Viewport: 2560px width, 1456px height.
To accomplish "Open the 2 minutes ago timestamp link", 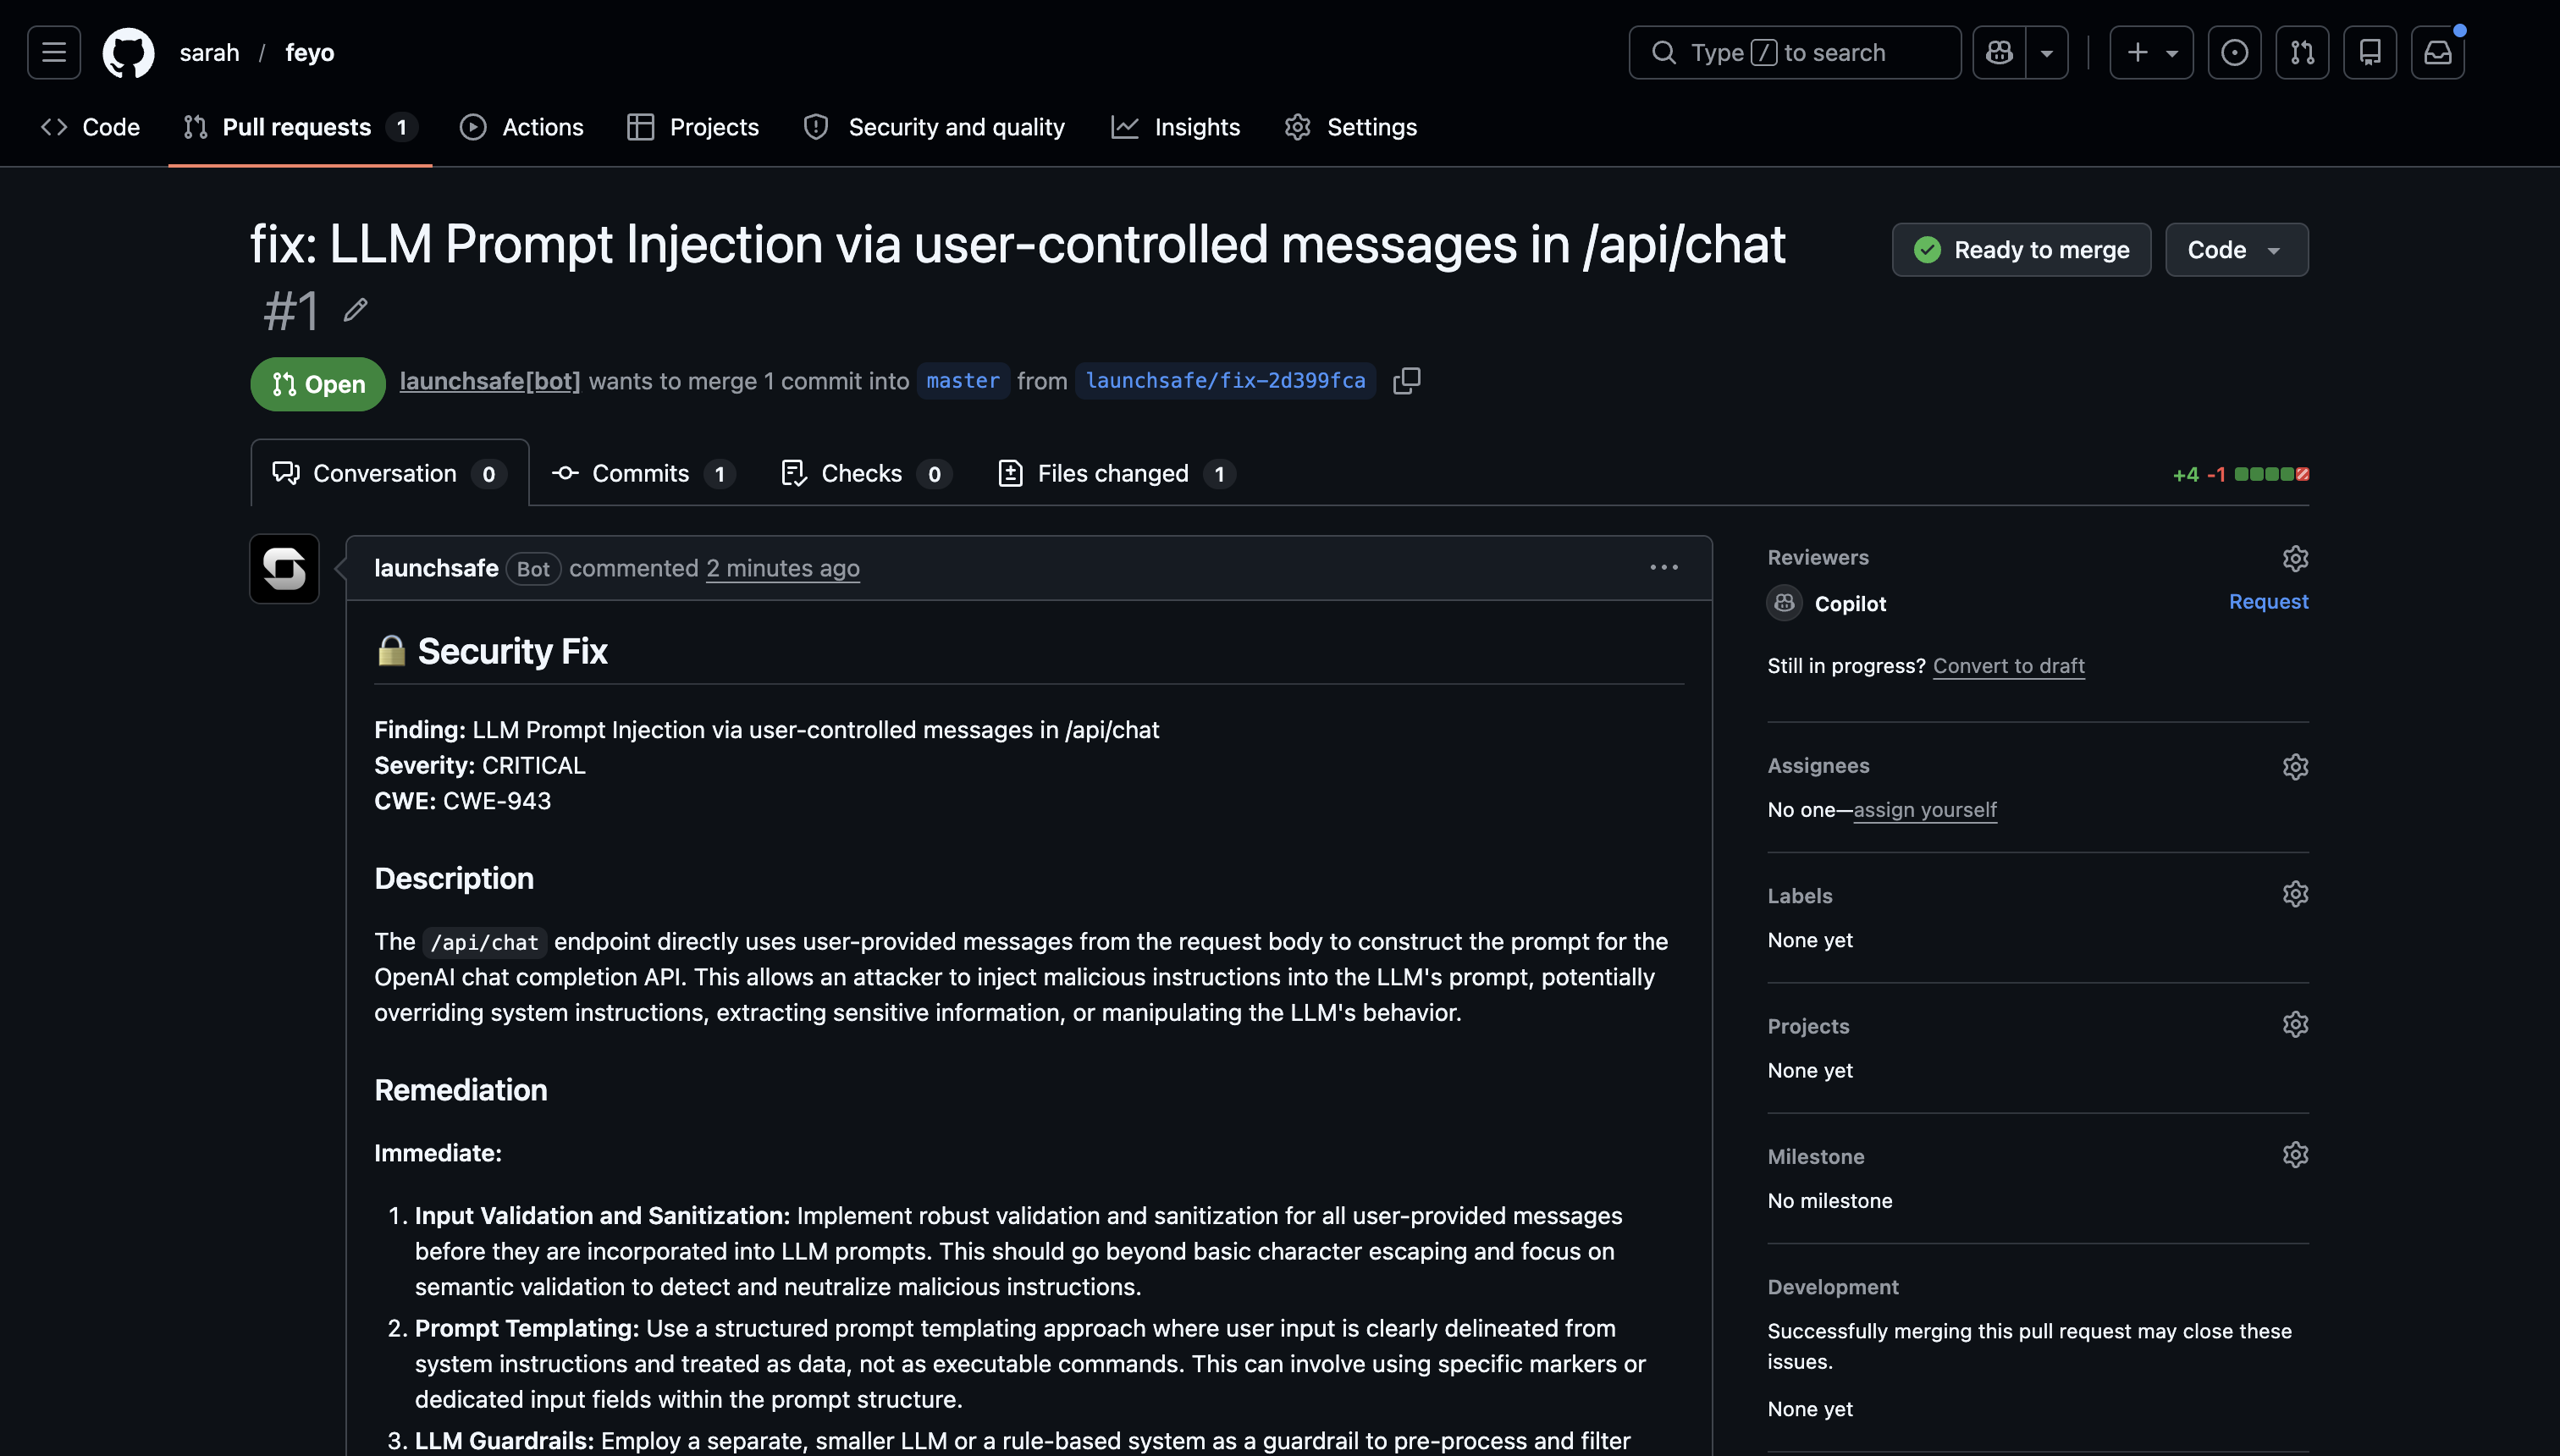I will (782, 568).
